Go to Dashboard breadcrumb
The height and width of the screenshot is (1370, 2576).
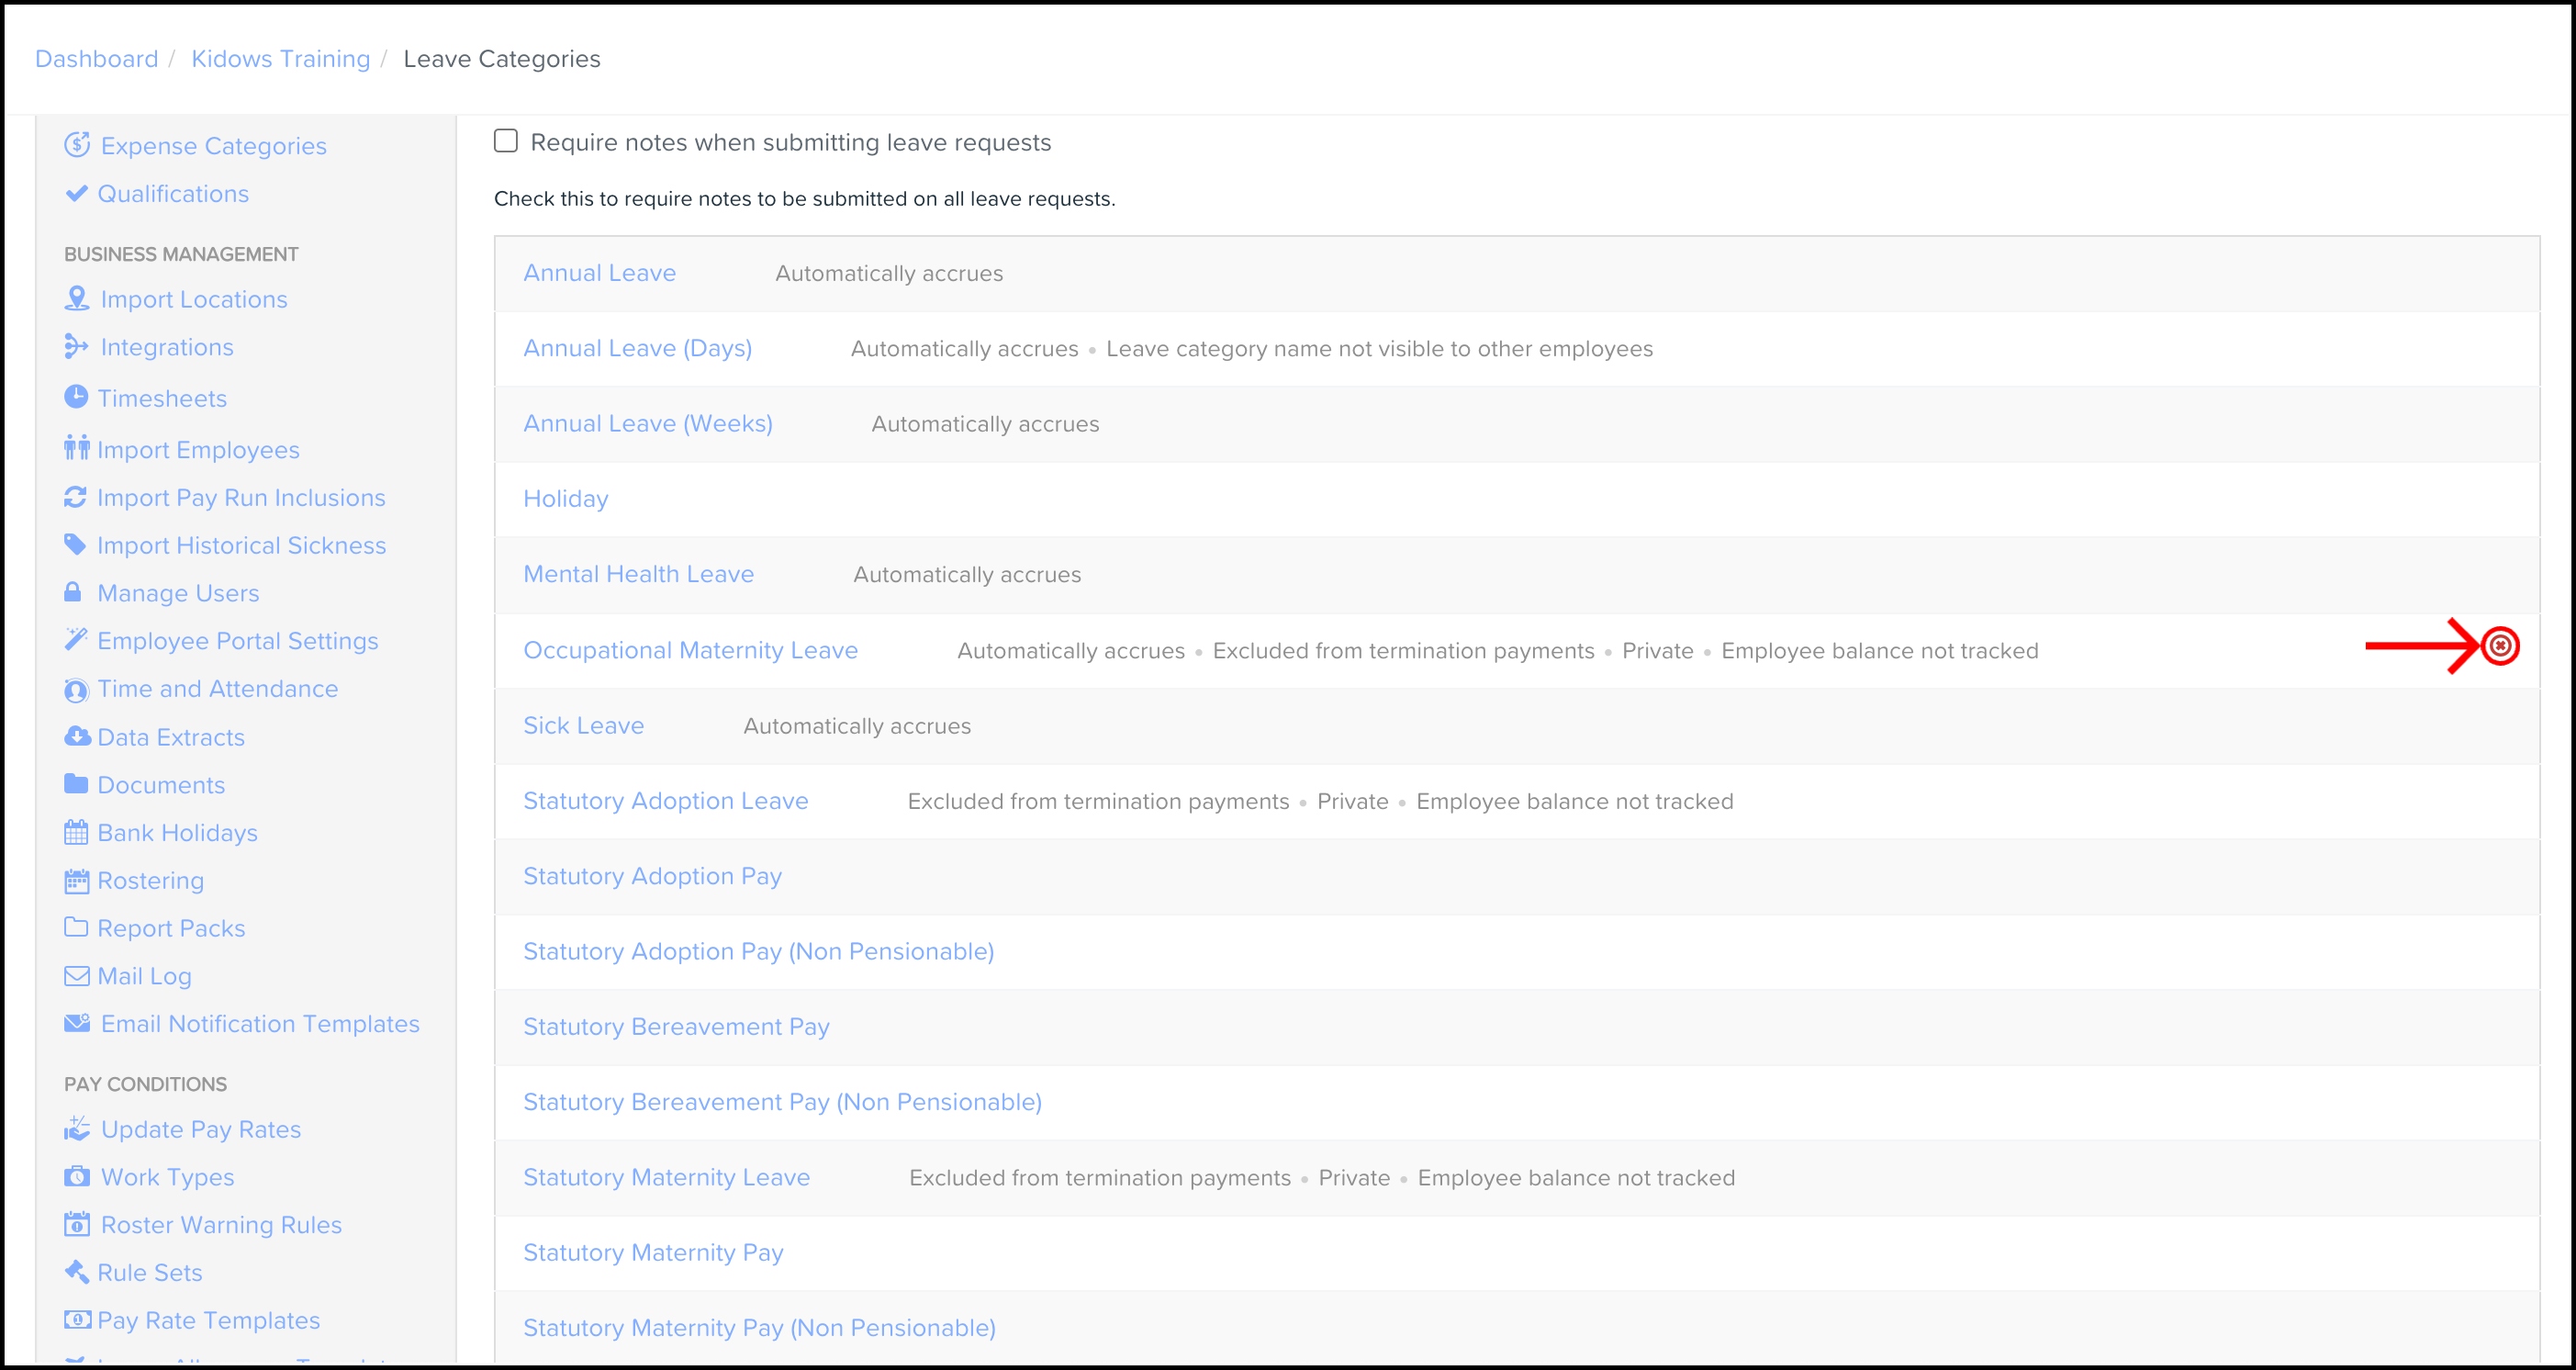point(96,59)
